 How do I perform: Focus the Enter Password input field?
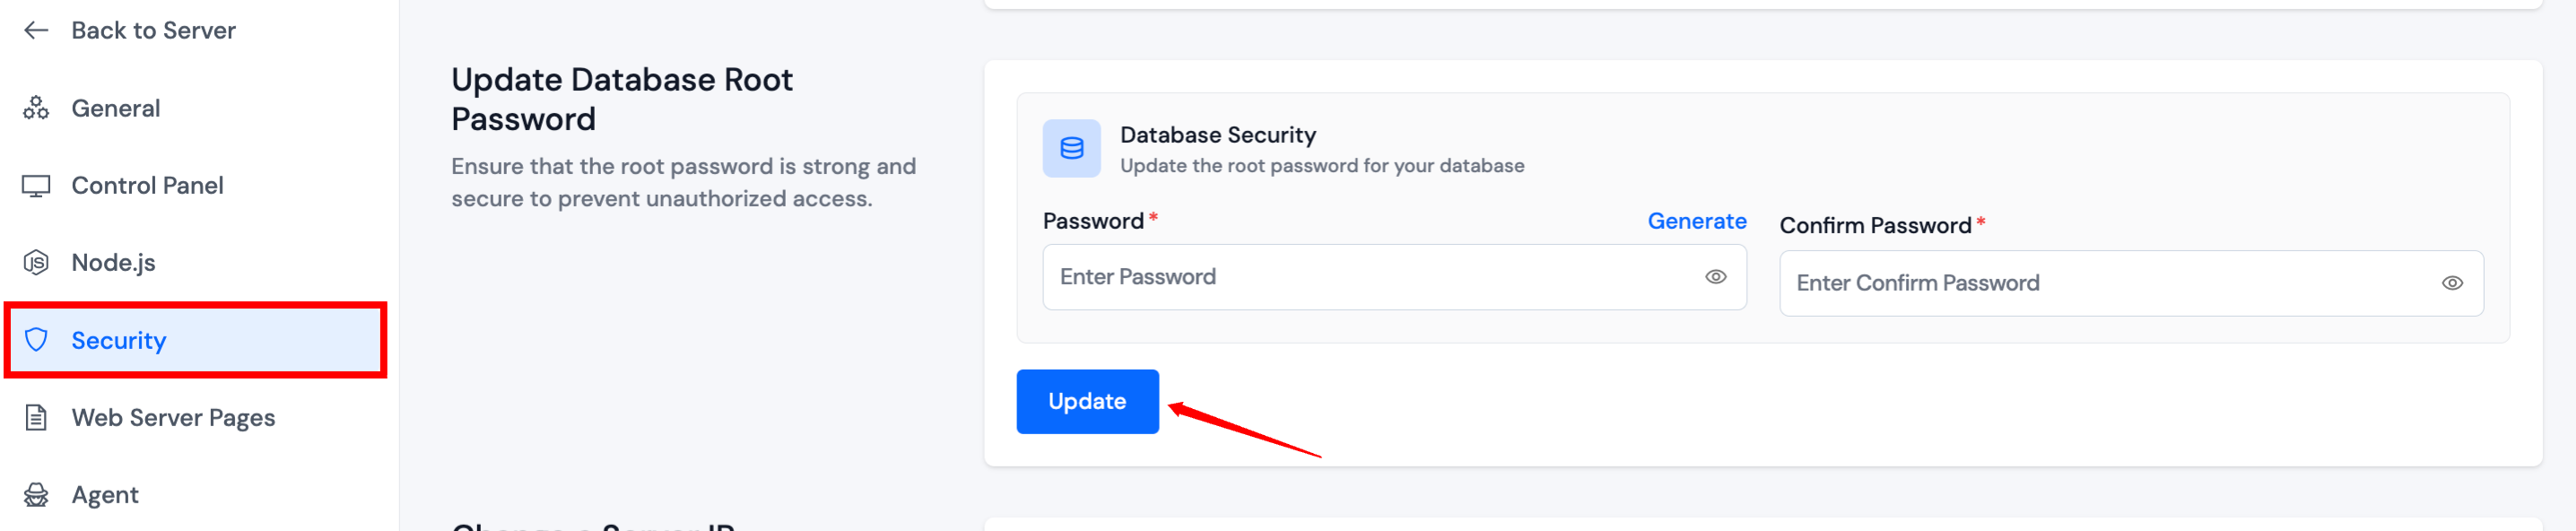tap(1370, 277)
